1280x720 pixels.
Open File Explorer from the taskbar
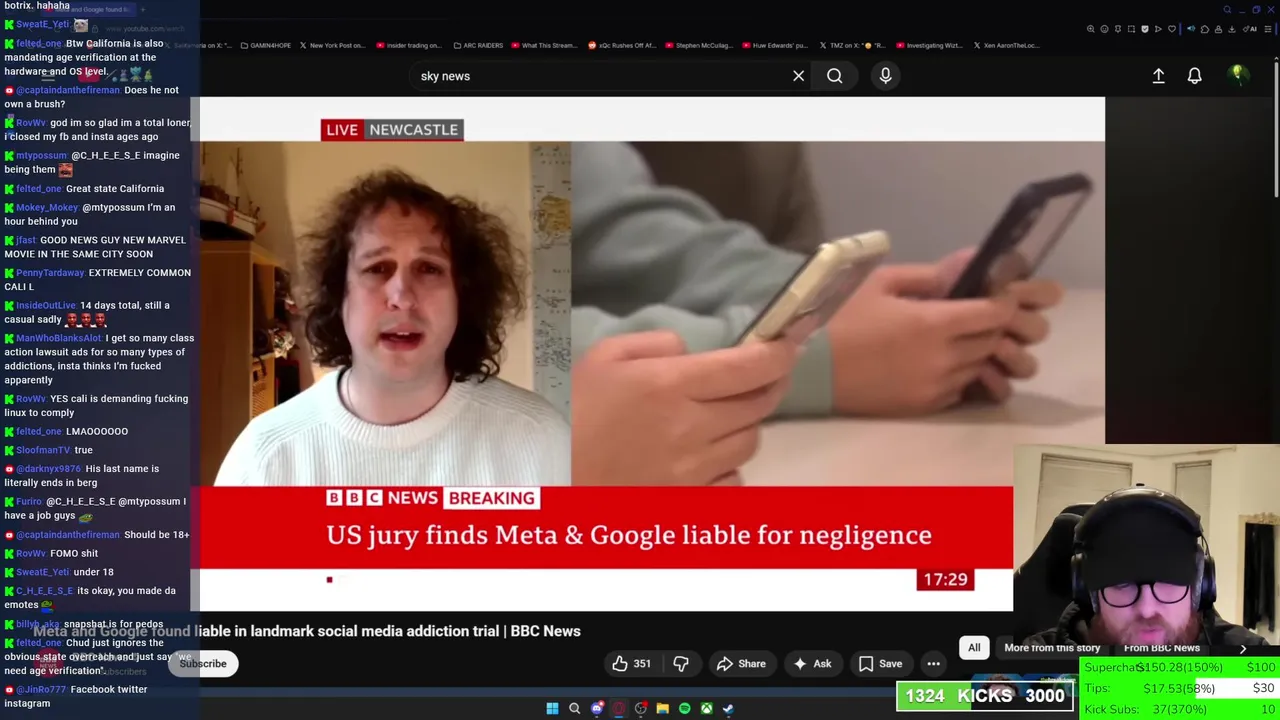point(662,709)
